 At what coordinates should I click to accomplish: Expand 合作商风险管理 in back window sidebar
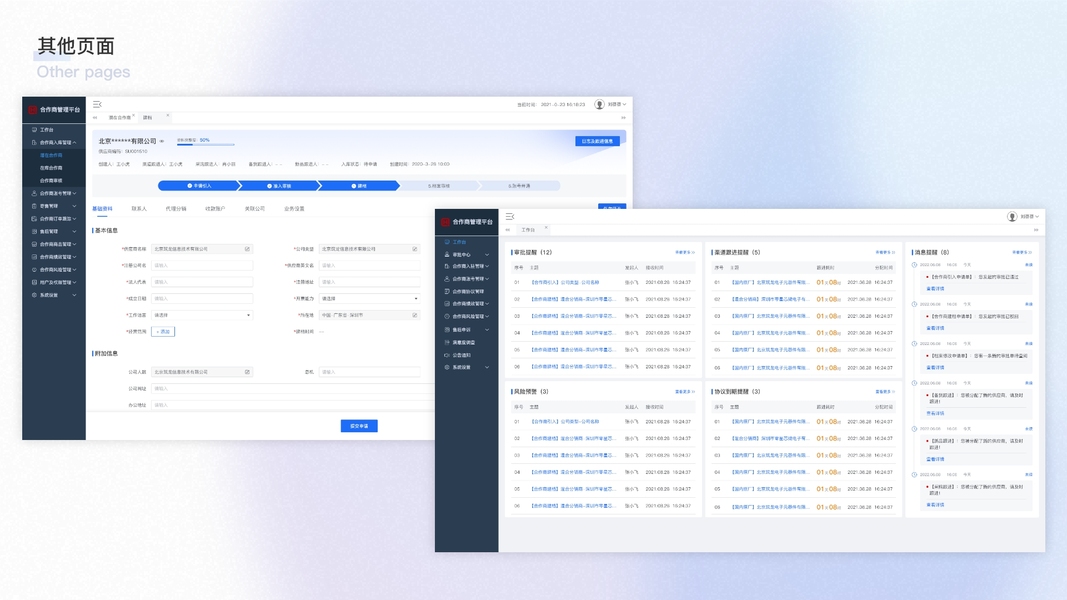click(x=74, y=269)
